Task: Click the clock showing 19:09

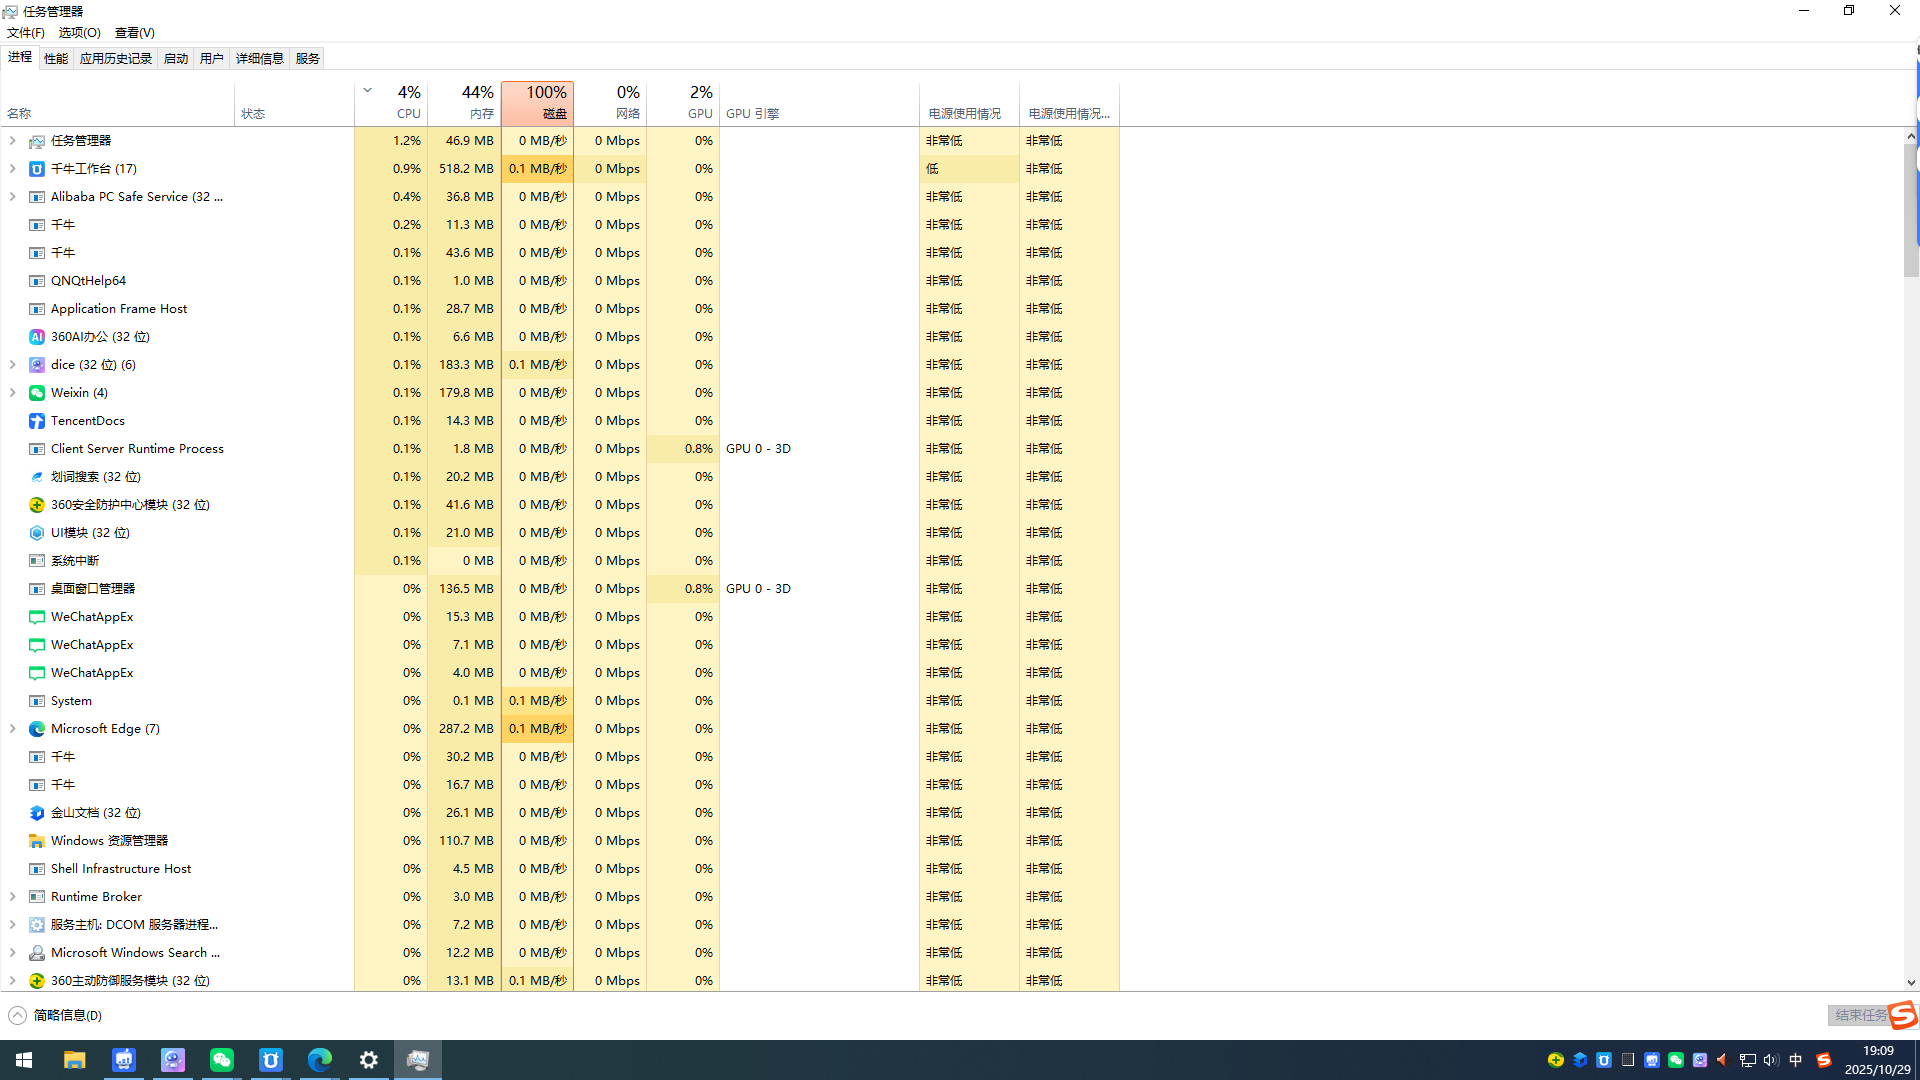Action: tap(1878, 1051)
